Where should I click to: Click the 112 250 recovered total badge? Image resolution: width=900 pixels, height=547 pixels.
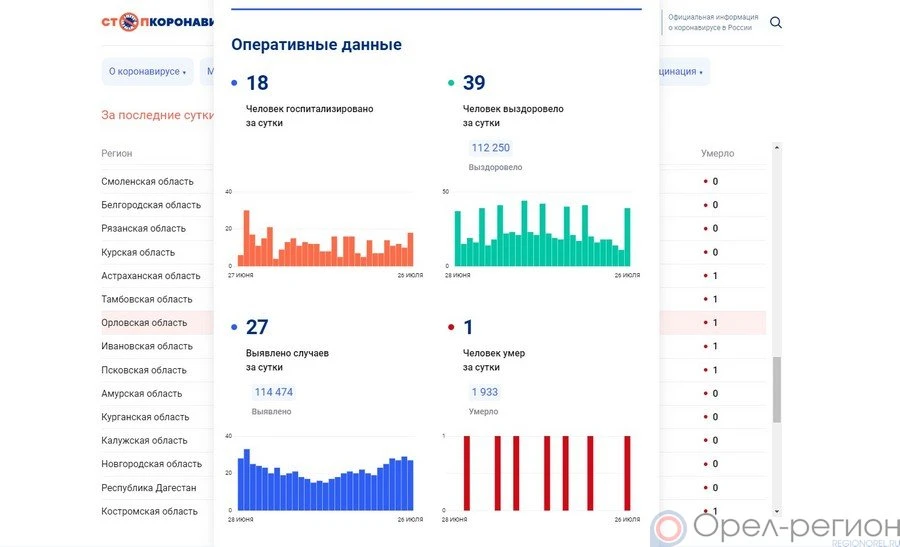click(x=490, y=148)
